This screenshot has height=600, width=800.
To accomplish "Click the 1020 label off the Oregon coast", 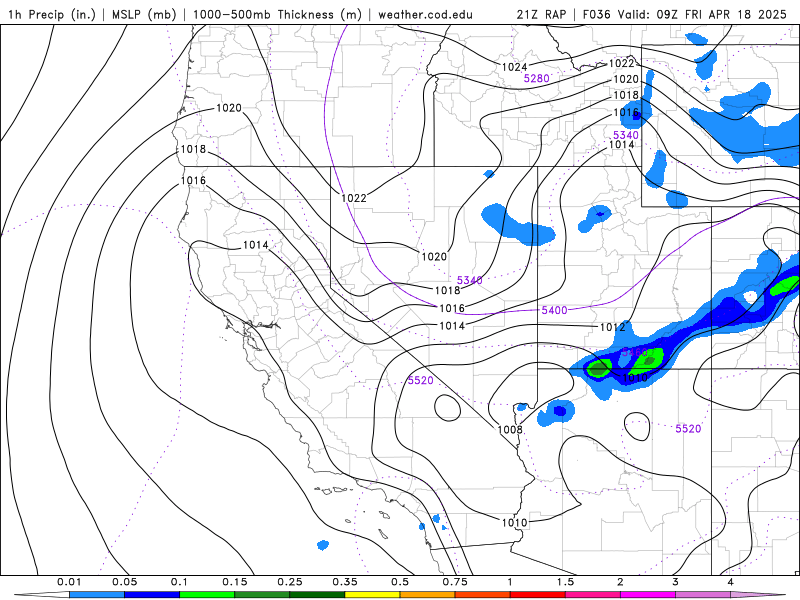I will click(x=229, y=108).
